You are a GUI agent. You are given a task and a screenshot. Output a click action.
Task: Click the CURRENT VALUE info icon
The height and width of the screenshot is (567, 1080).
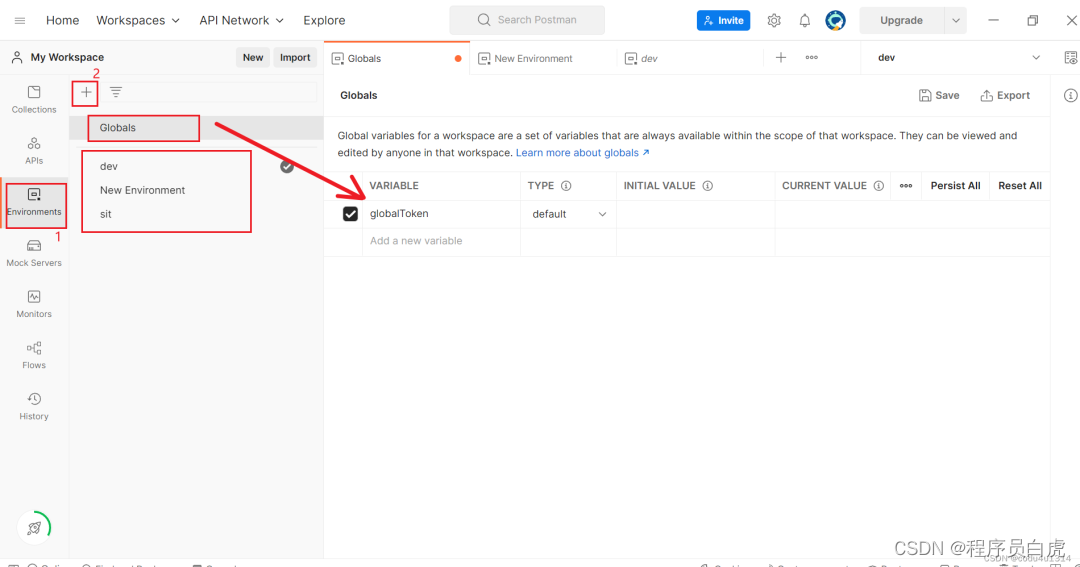pyautogui.click(x=879, y=186)
